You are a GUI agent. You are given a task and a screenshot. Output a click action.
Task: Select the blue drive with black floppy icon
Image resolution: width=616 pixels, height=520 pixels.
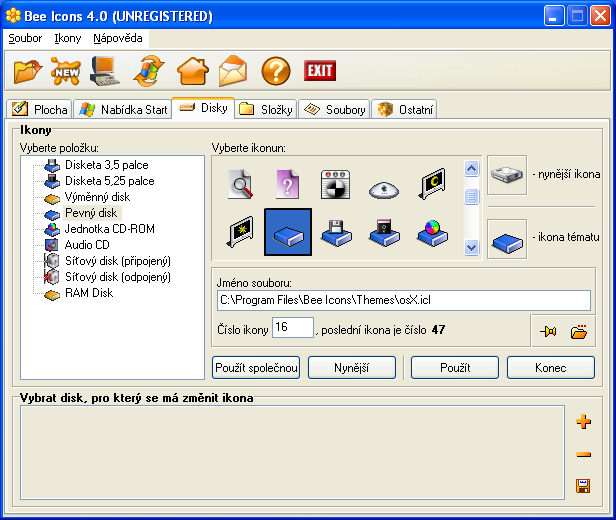tap(384, 234)
